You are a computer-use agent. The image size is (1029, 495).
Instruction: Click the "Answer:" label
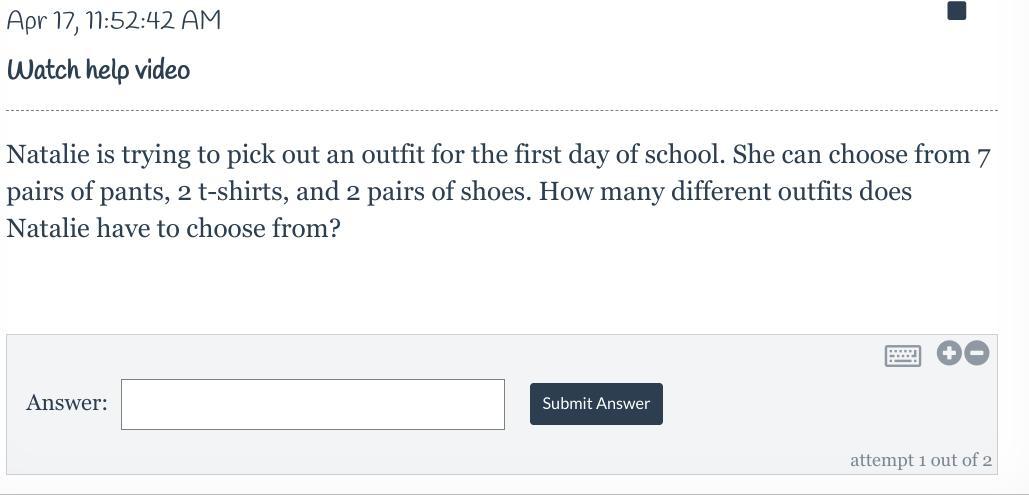tap(66, 403)
